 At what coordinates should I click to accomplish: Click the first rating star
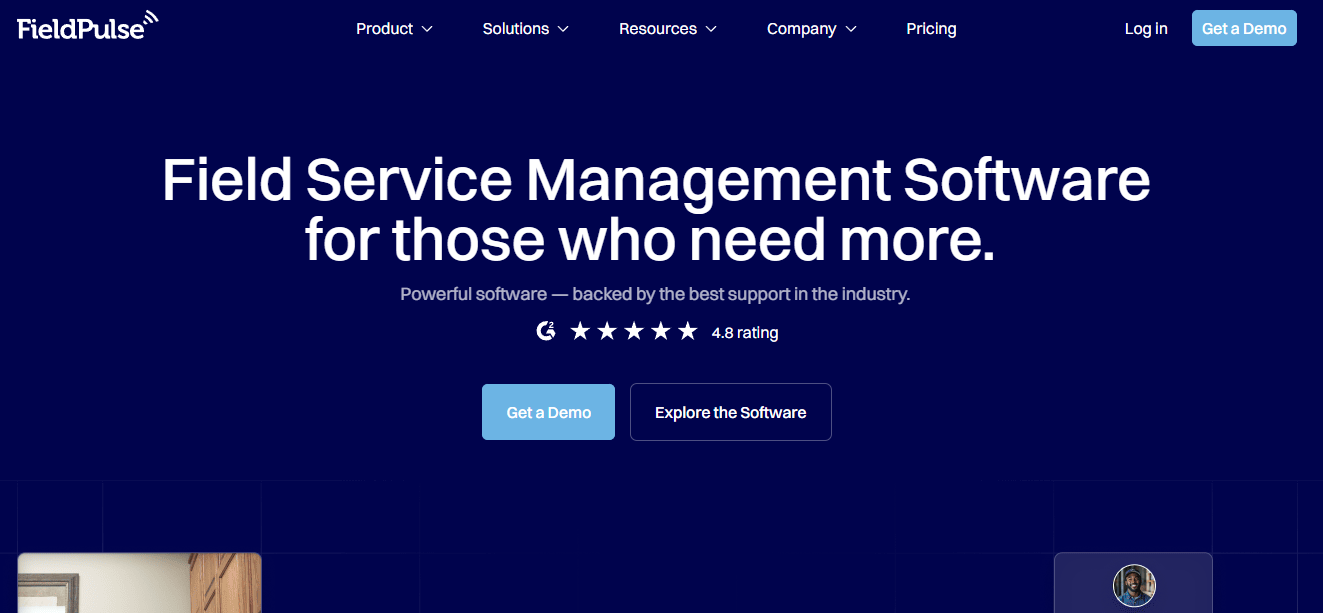click(580, 331)
